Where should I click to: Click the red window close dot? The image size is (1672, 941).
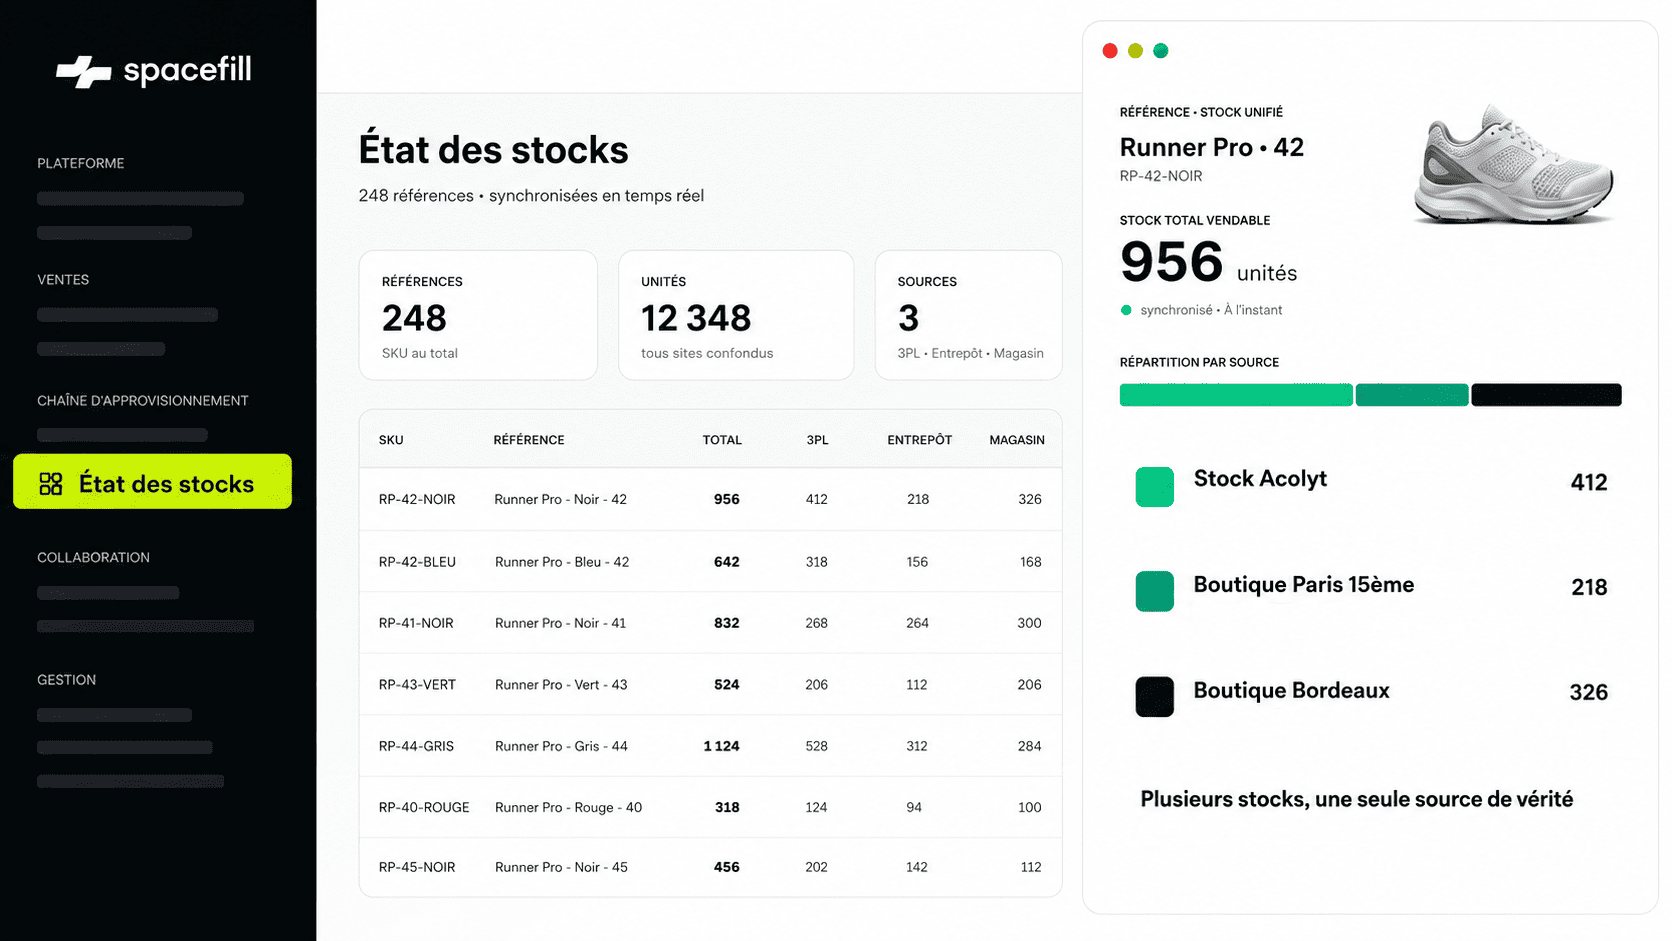1110,51
